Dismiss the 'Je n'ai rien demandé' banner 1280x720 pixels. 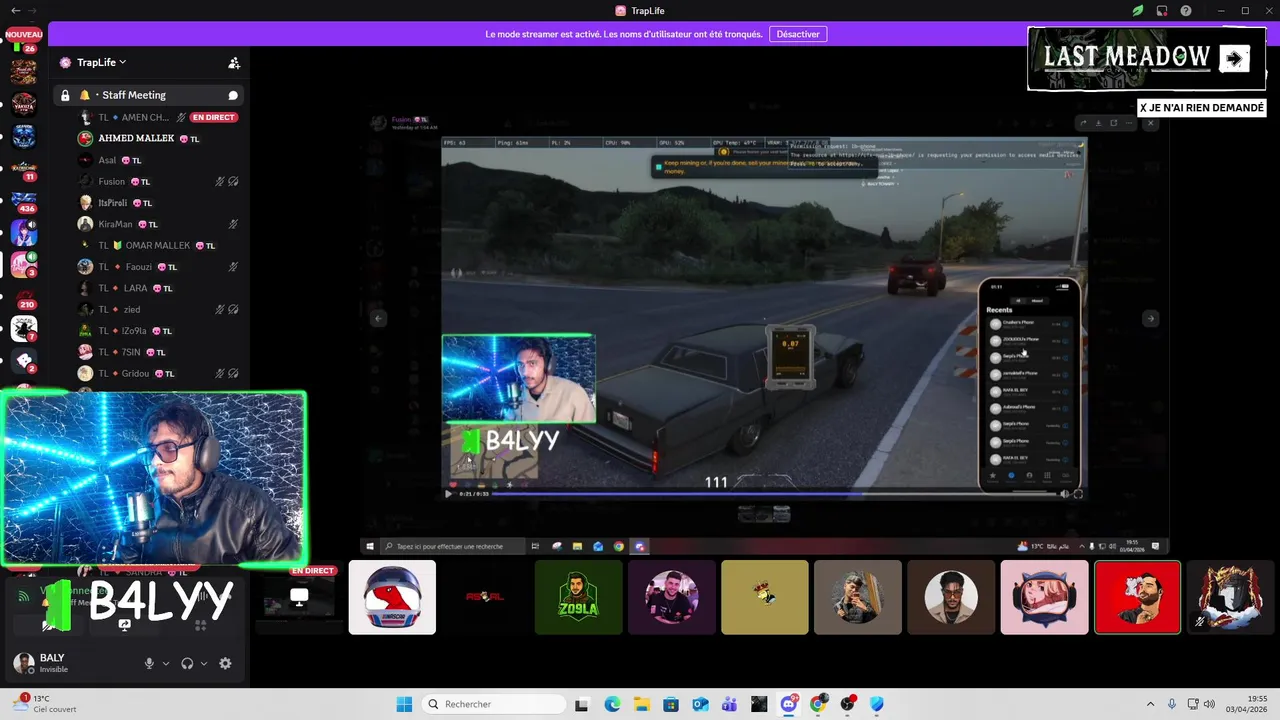[1202, 108]
